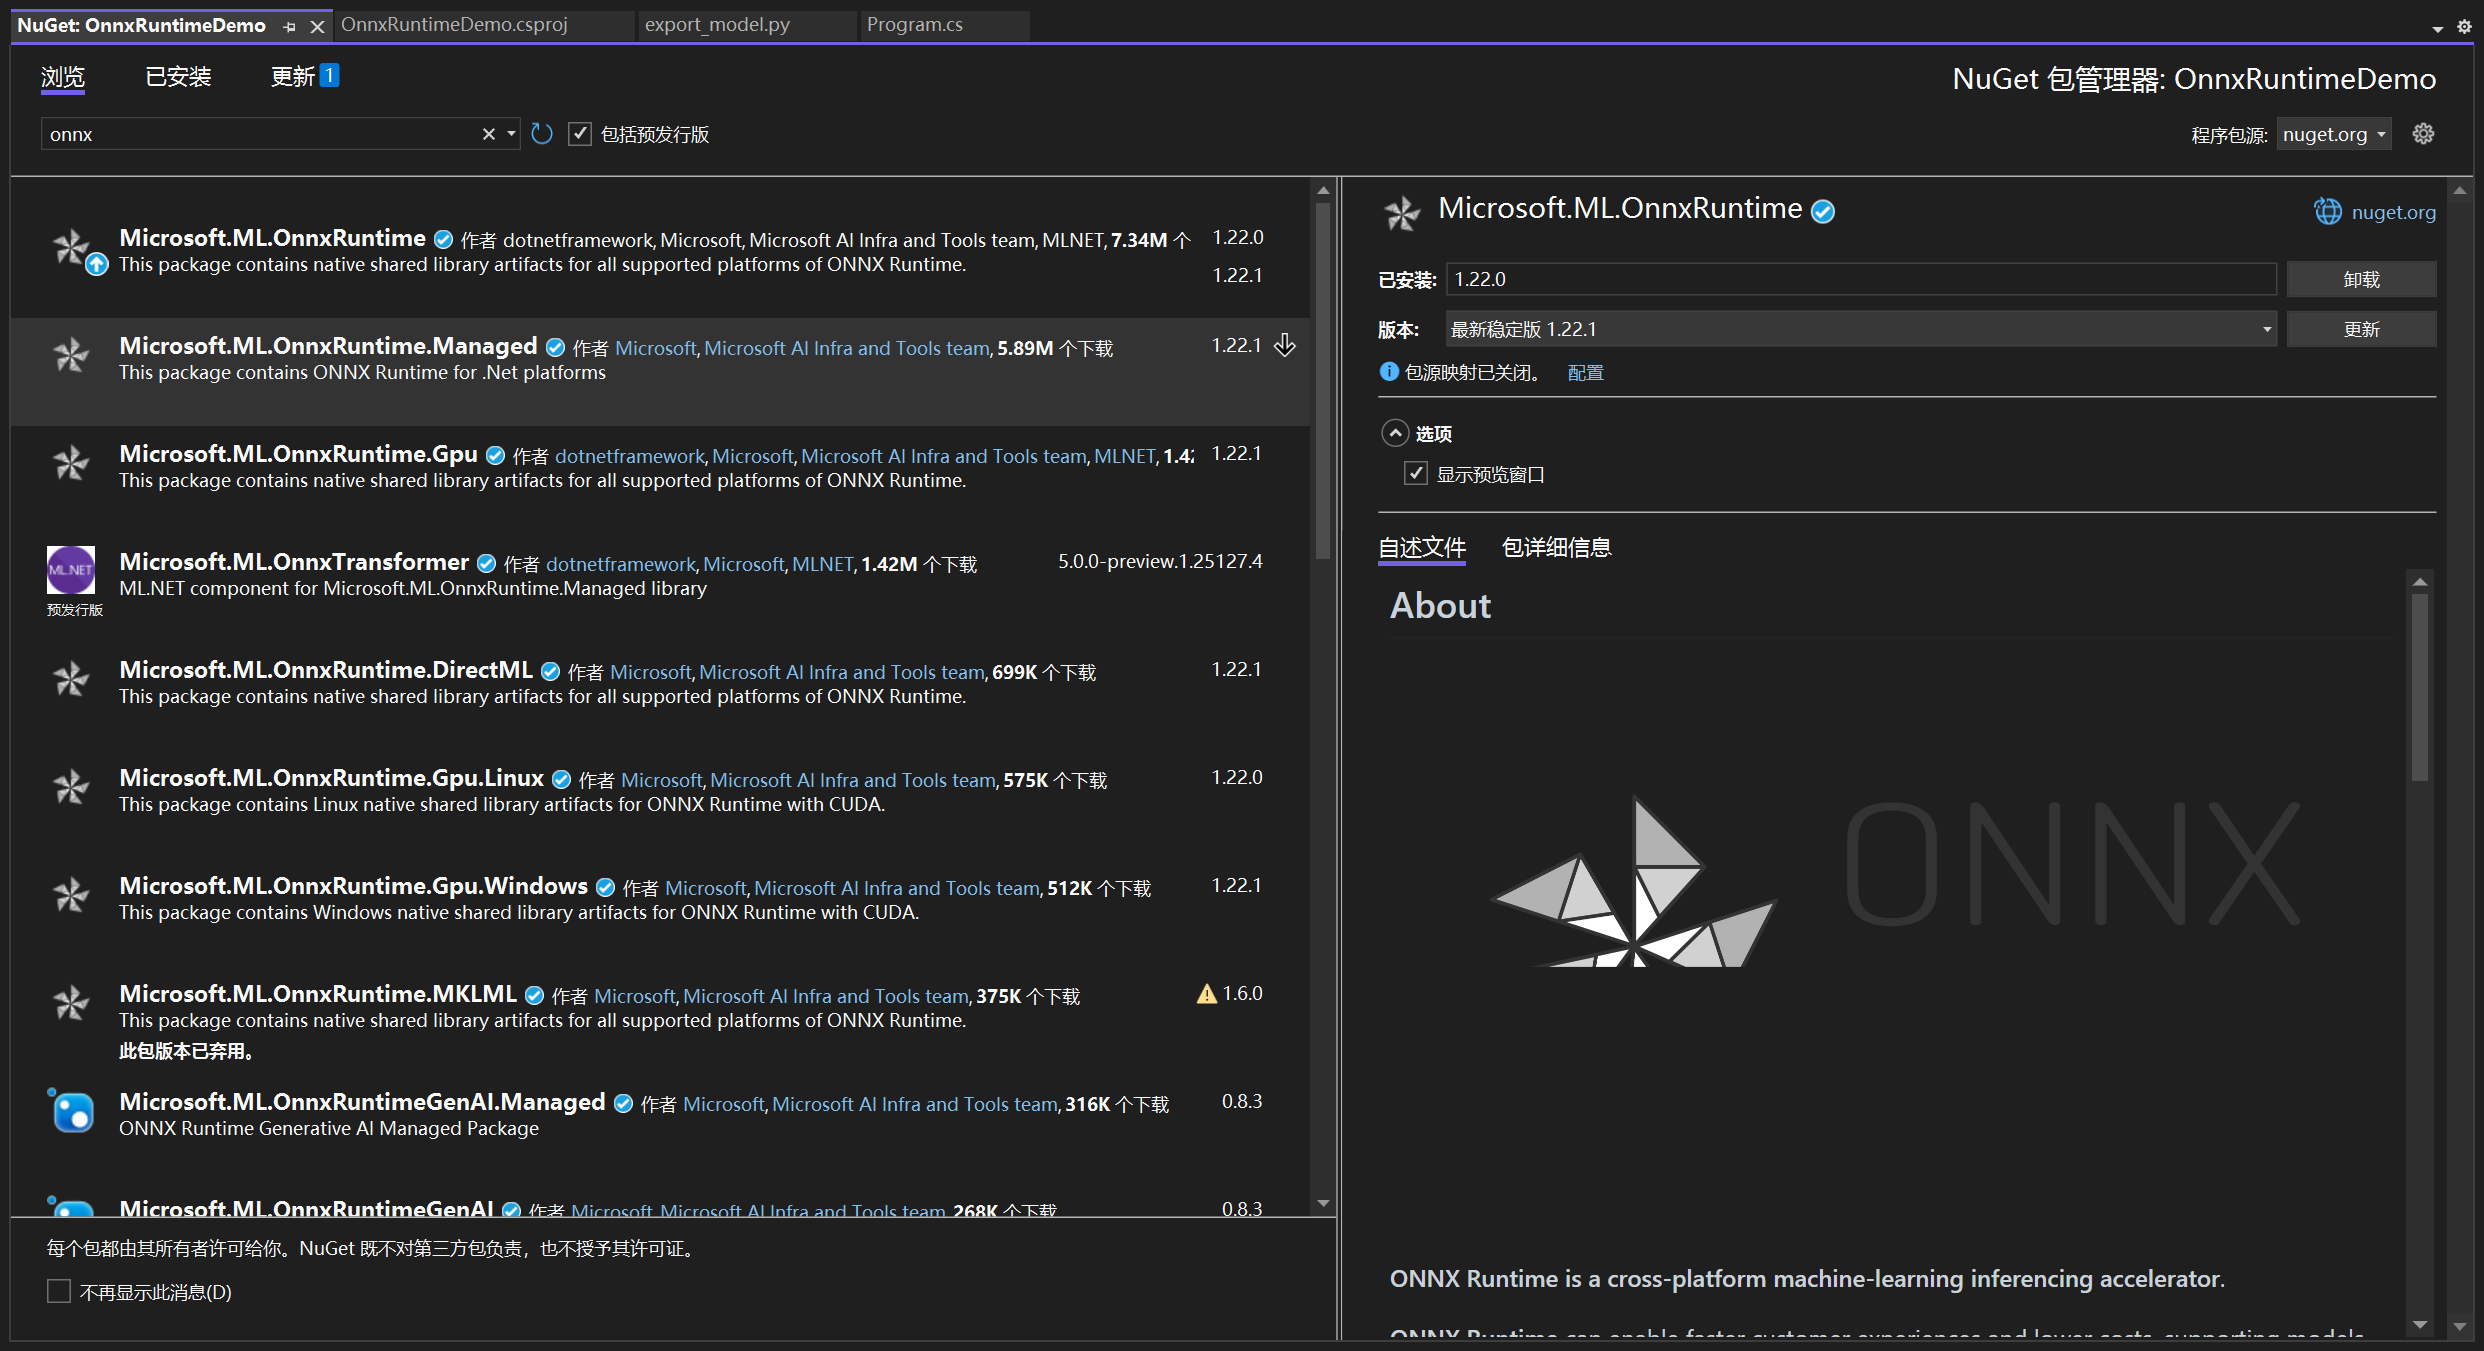Open package source settings gear
The height and width of the screenshot is (1351, 2484).
click(2423, 133)
